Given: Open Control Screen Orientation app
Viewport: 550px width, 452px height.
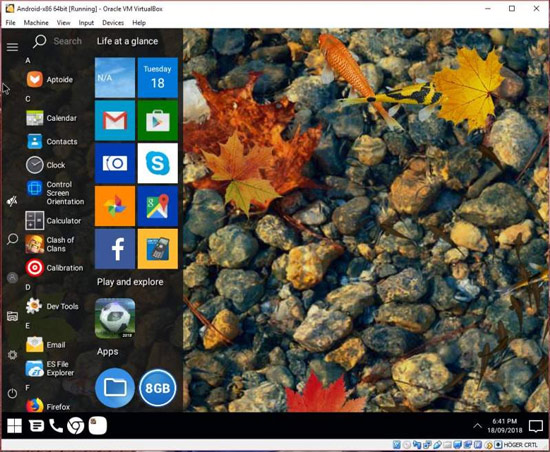Looking at the screenshot, I should (x=55, y=193).
